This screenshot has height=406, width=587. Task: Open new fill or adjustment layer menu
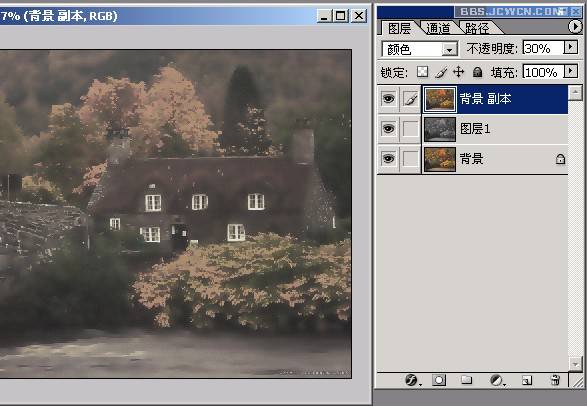click(498, 381)
